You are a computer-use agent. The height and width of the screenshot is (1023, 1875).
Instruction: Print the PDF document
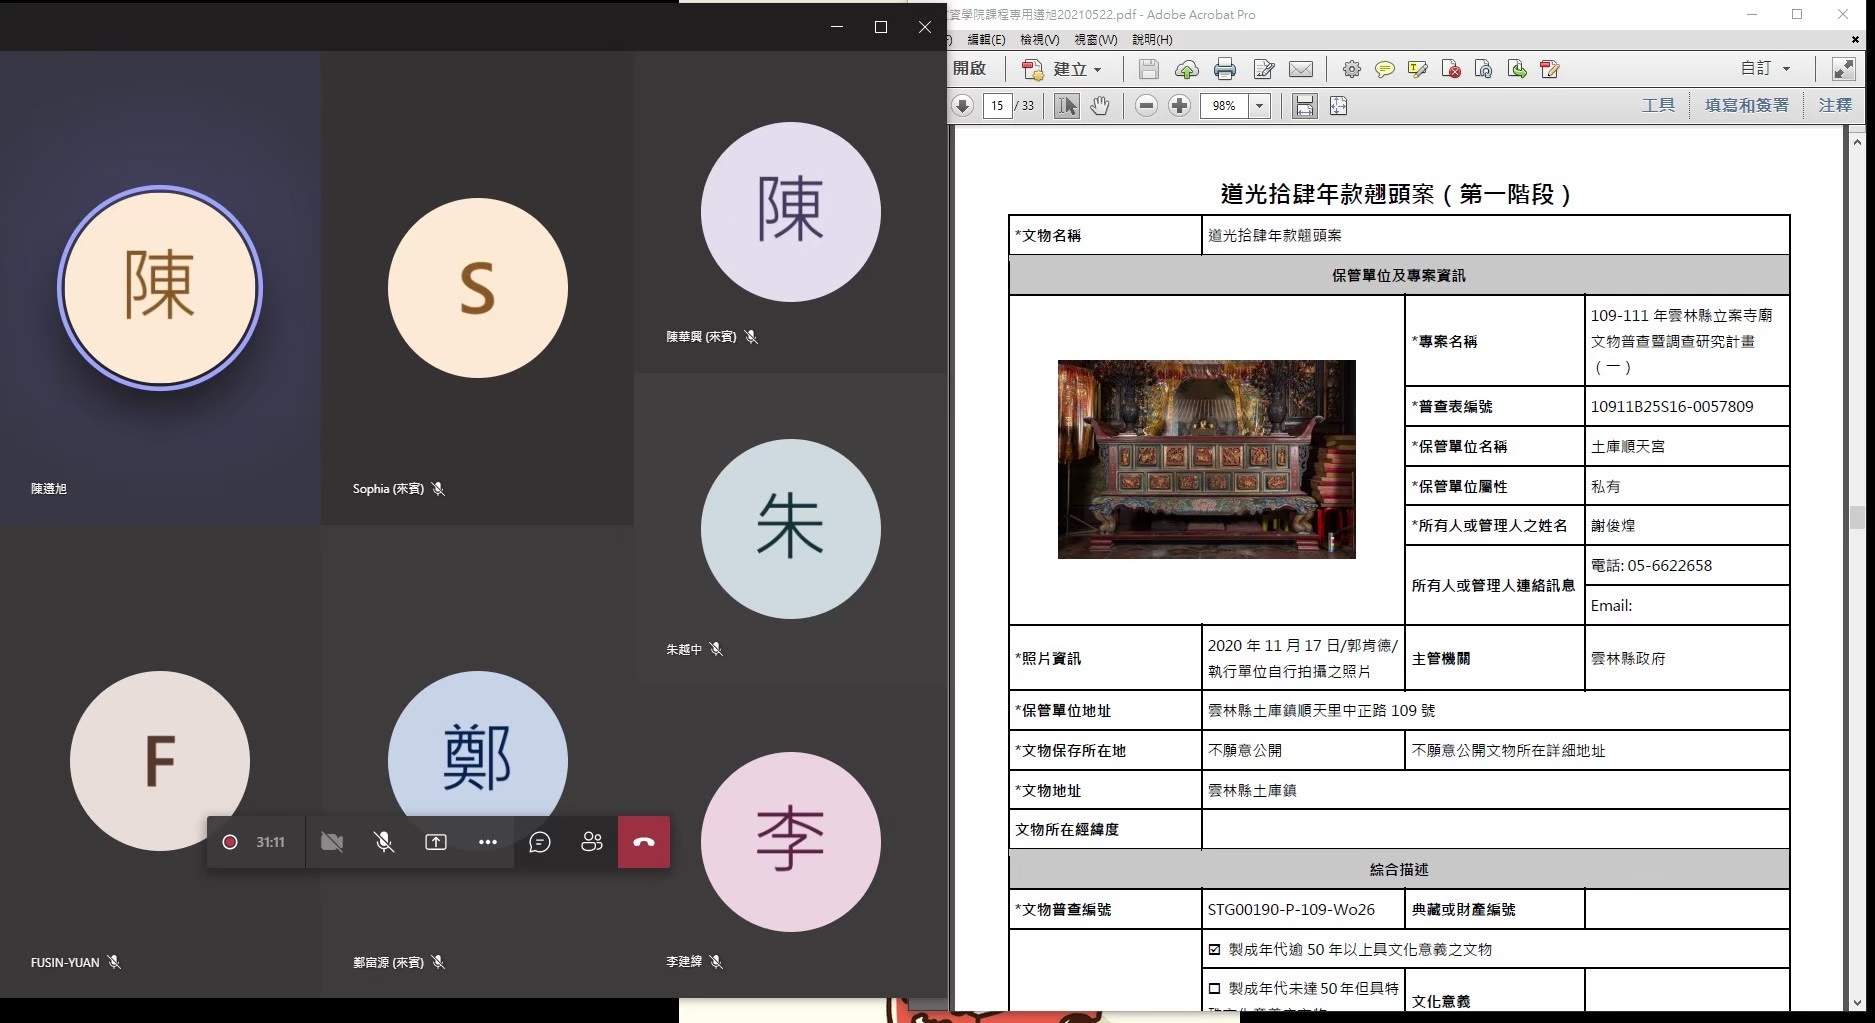point(1224,69)
